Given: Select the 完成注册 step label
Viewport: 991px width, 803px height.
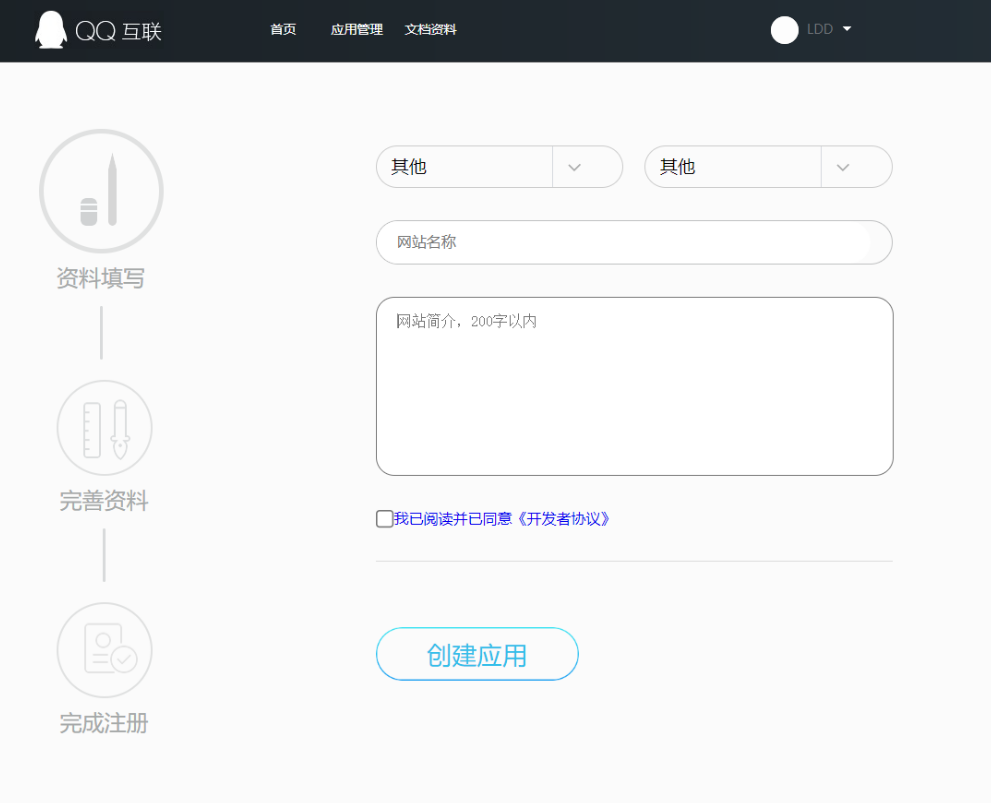Looking at the screenshot, I should [x=104, y=723].
